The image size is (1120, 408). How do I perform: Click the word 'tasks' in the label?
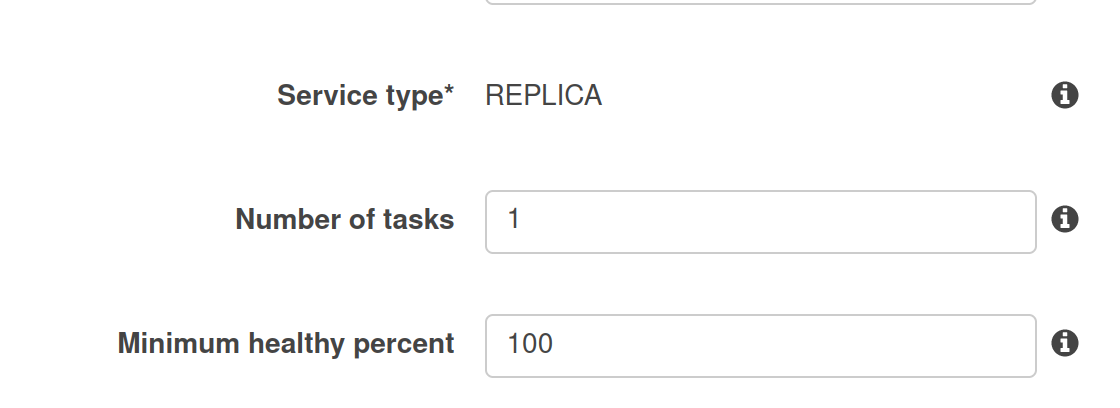tap(419, 219)
